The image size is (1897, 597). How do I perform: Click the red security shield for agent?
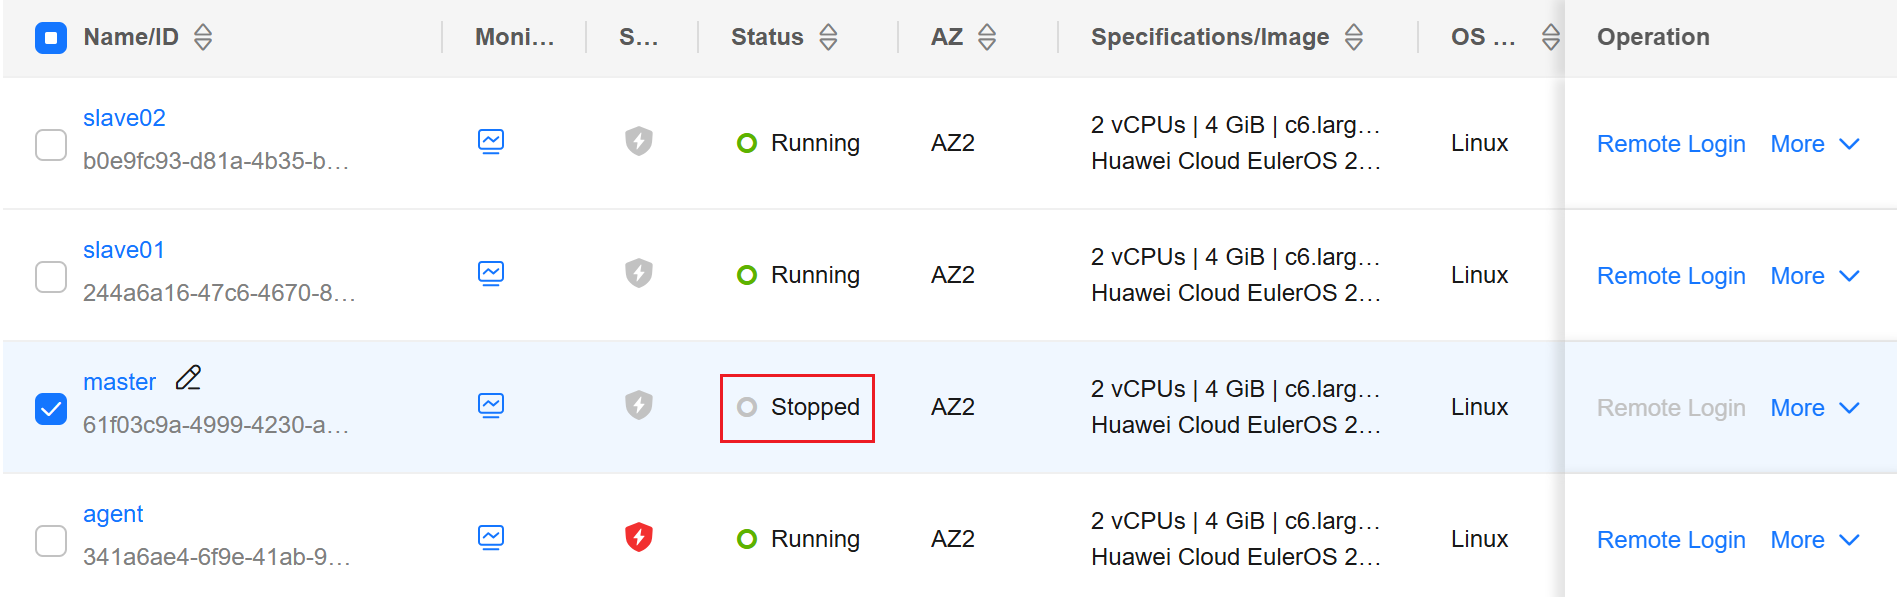639,537
